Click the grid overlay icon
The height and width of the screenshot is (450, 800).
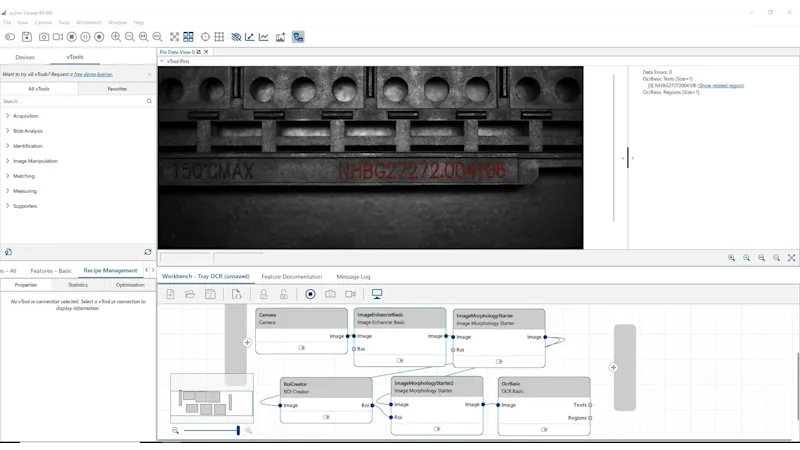(219, 37)
